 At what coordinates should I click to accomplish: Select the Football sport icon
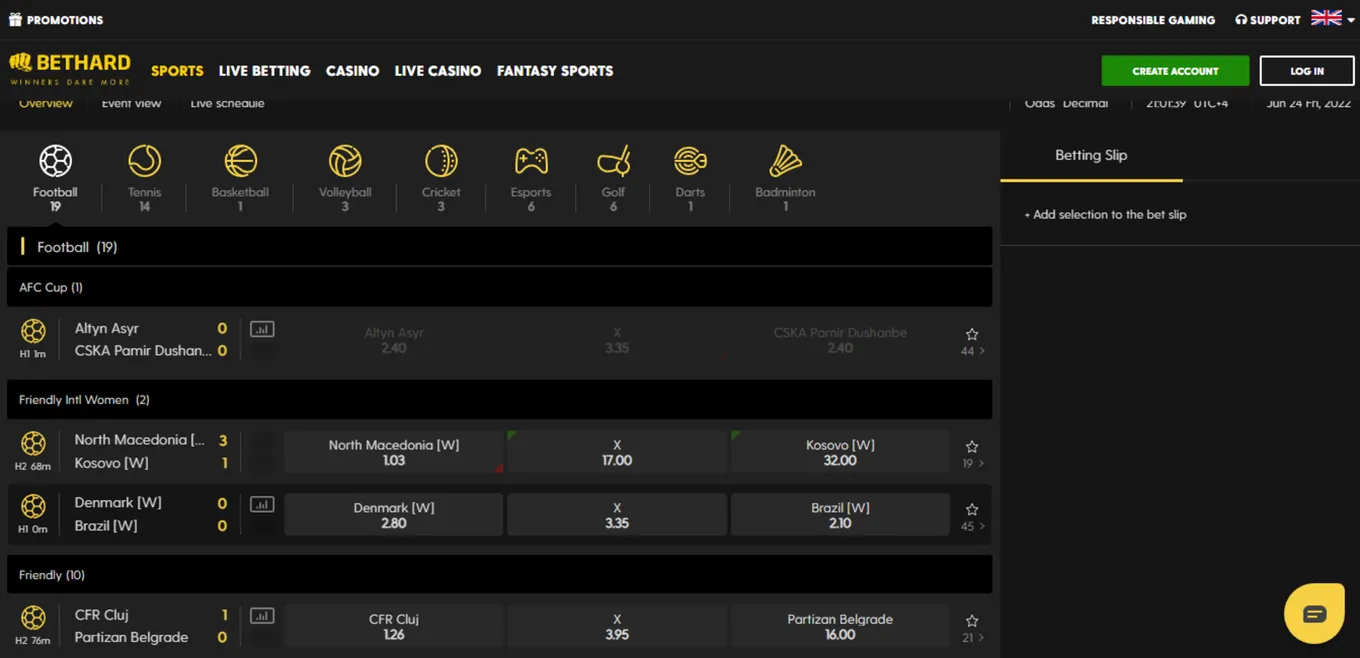[x=55, y=161]
